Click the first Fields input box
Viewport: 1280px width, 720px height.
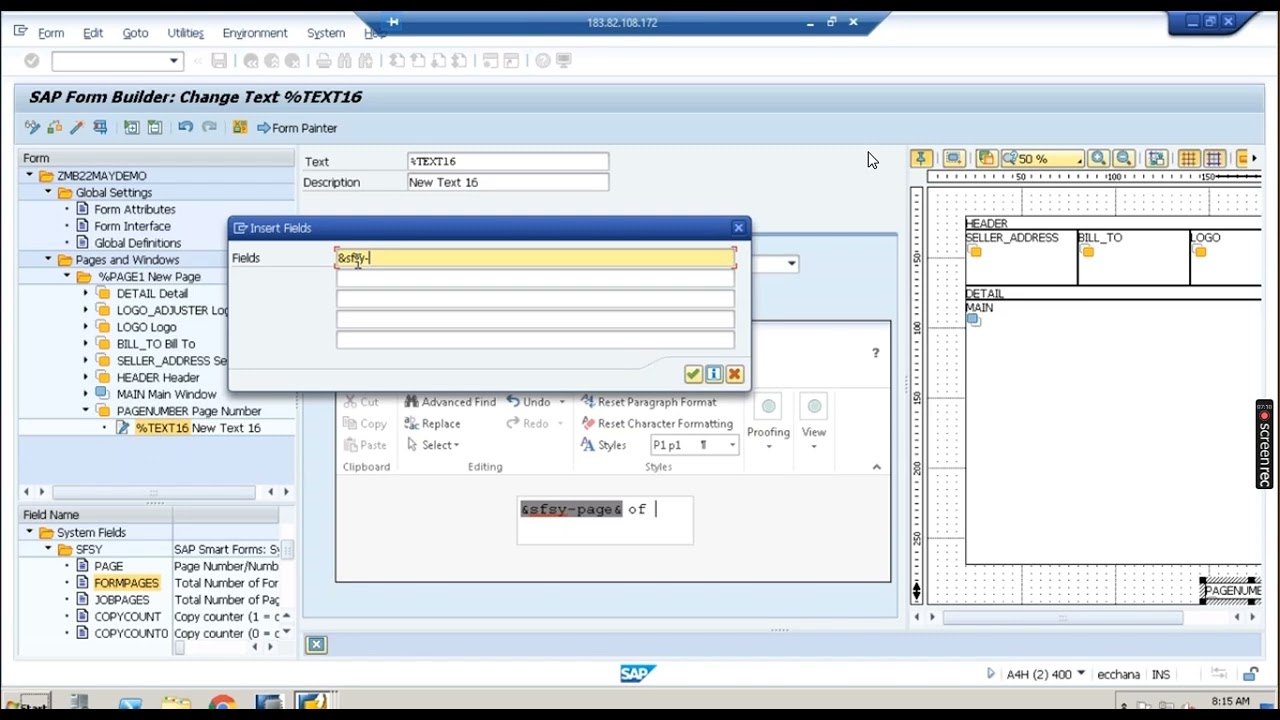tap(536, 258)
